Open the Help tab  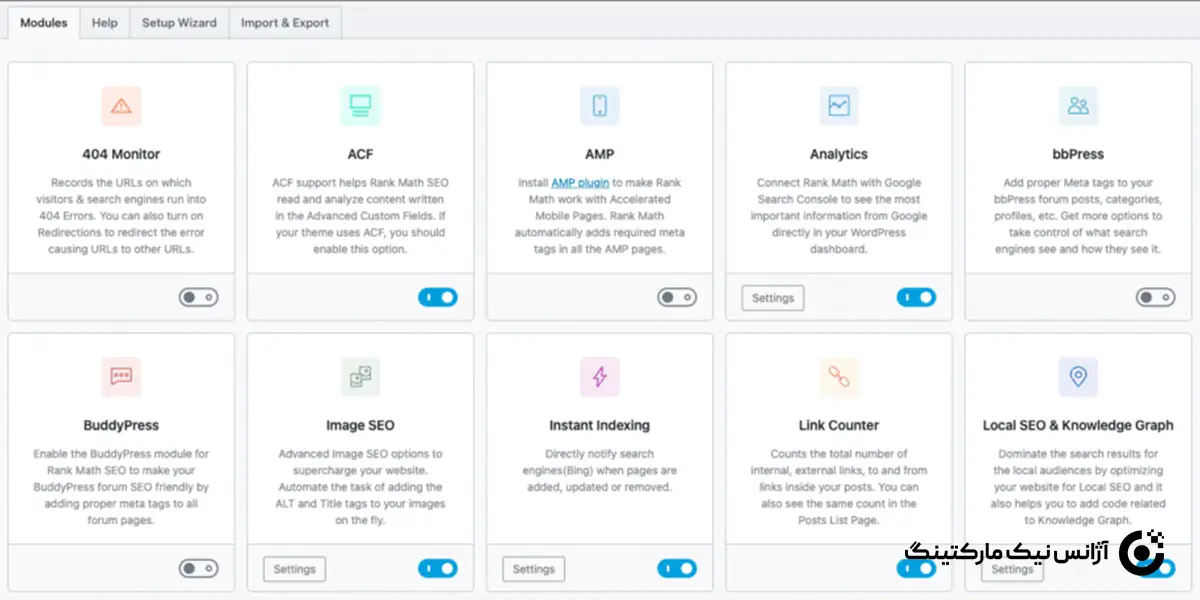105,23
